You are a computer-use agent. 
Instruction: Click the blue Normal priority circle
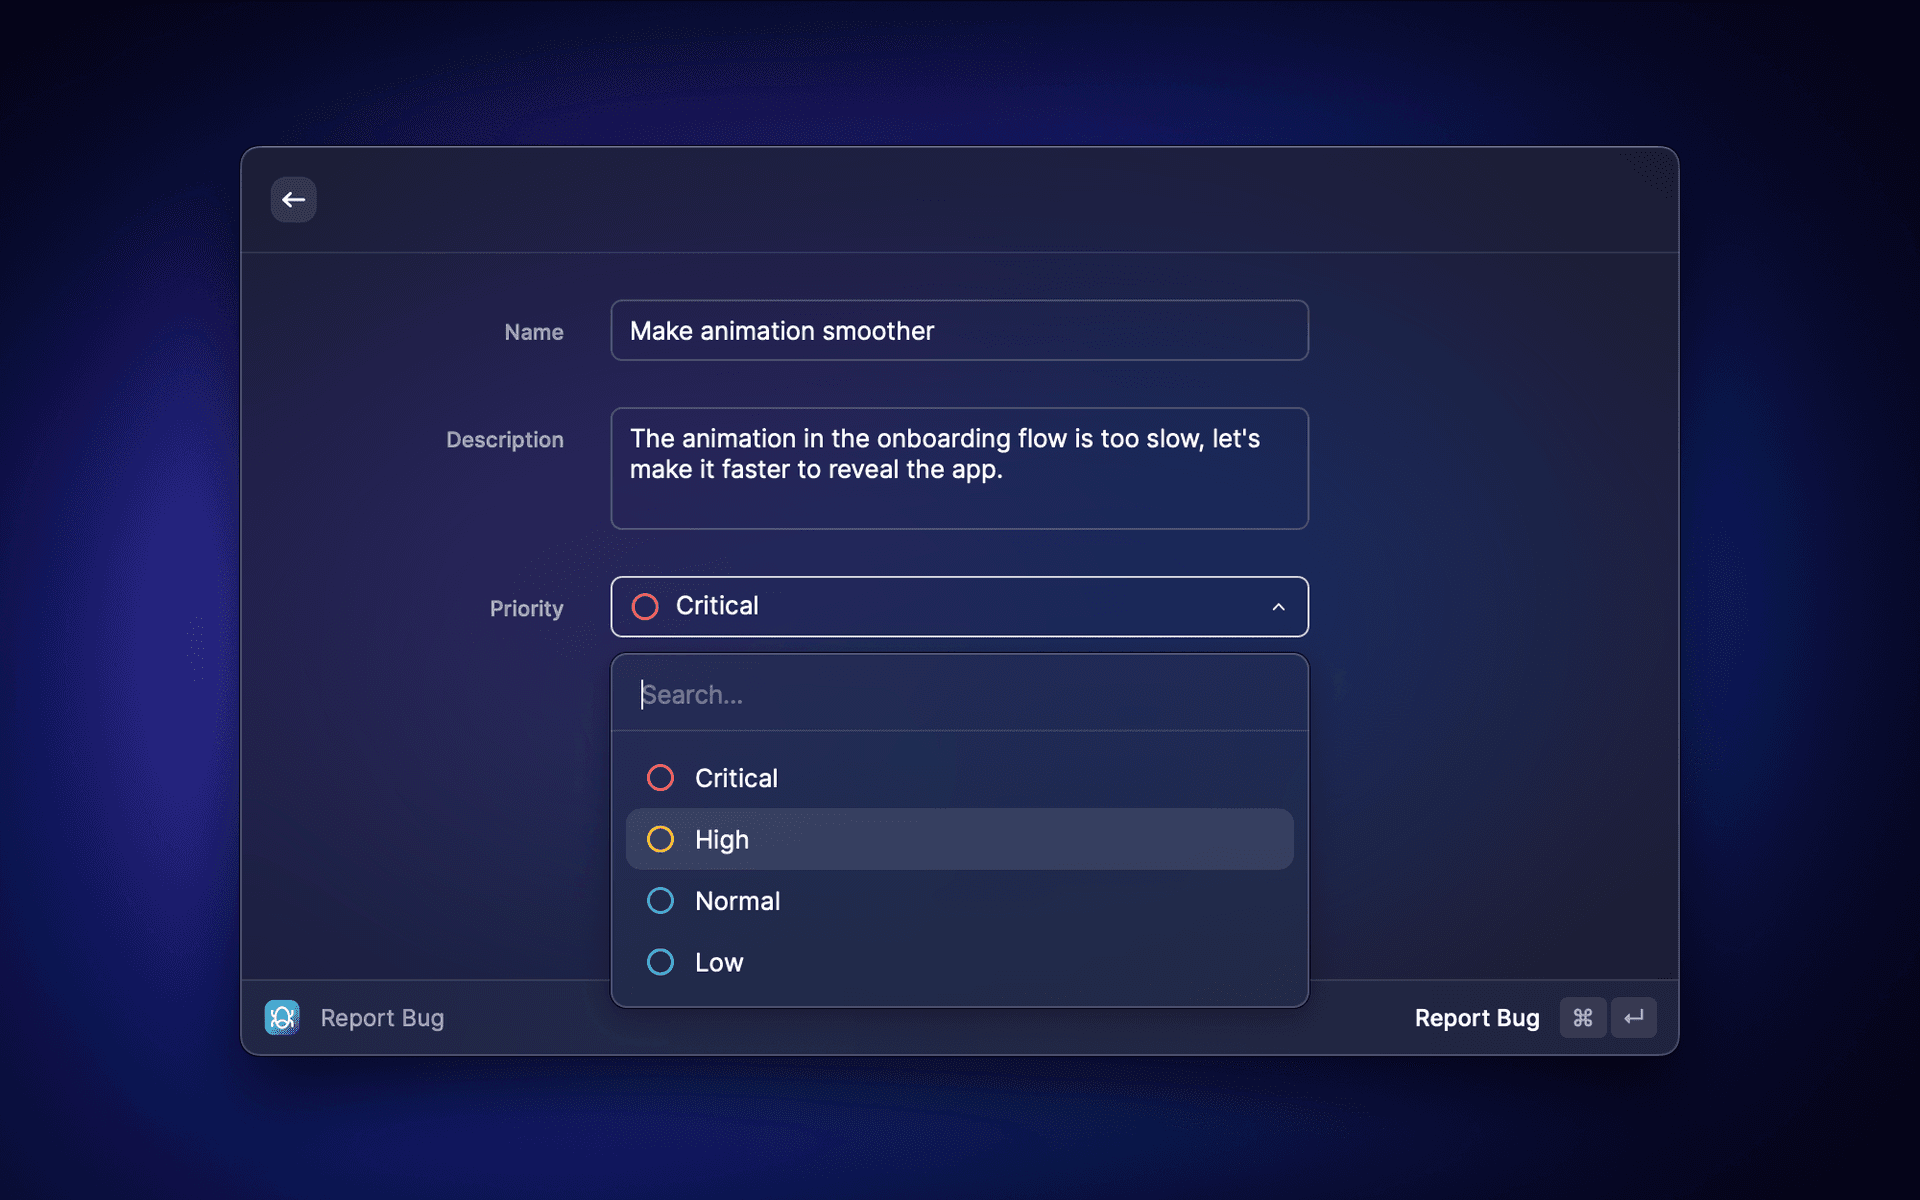[x=660, y=901]
